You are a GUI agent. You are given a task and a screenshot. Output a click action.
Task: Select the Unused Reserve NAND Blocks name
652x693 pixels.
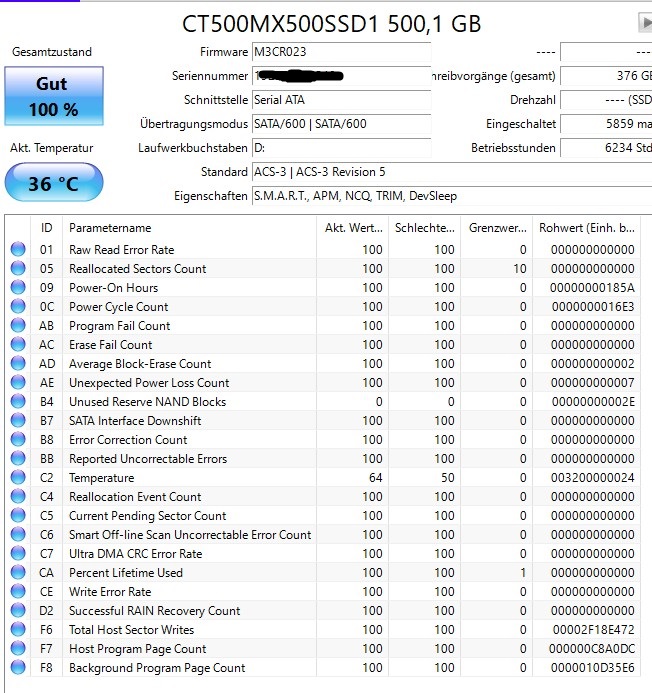coord(148,402)
